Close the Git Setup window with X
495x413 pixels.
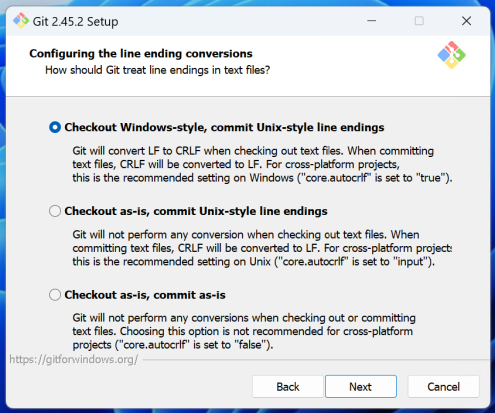coord(466,21)
